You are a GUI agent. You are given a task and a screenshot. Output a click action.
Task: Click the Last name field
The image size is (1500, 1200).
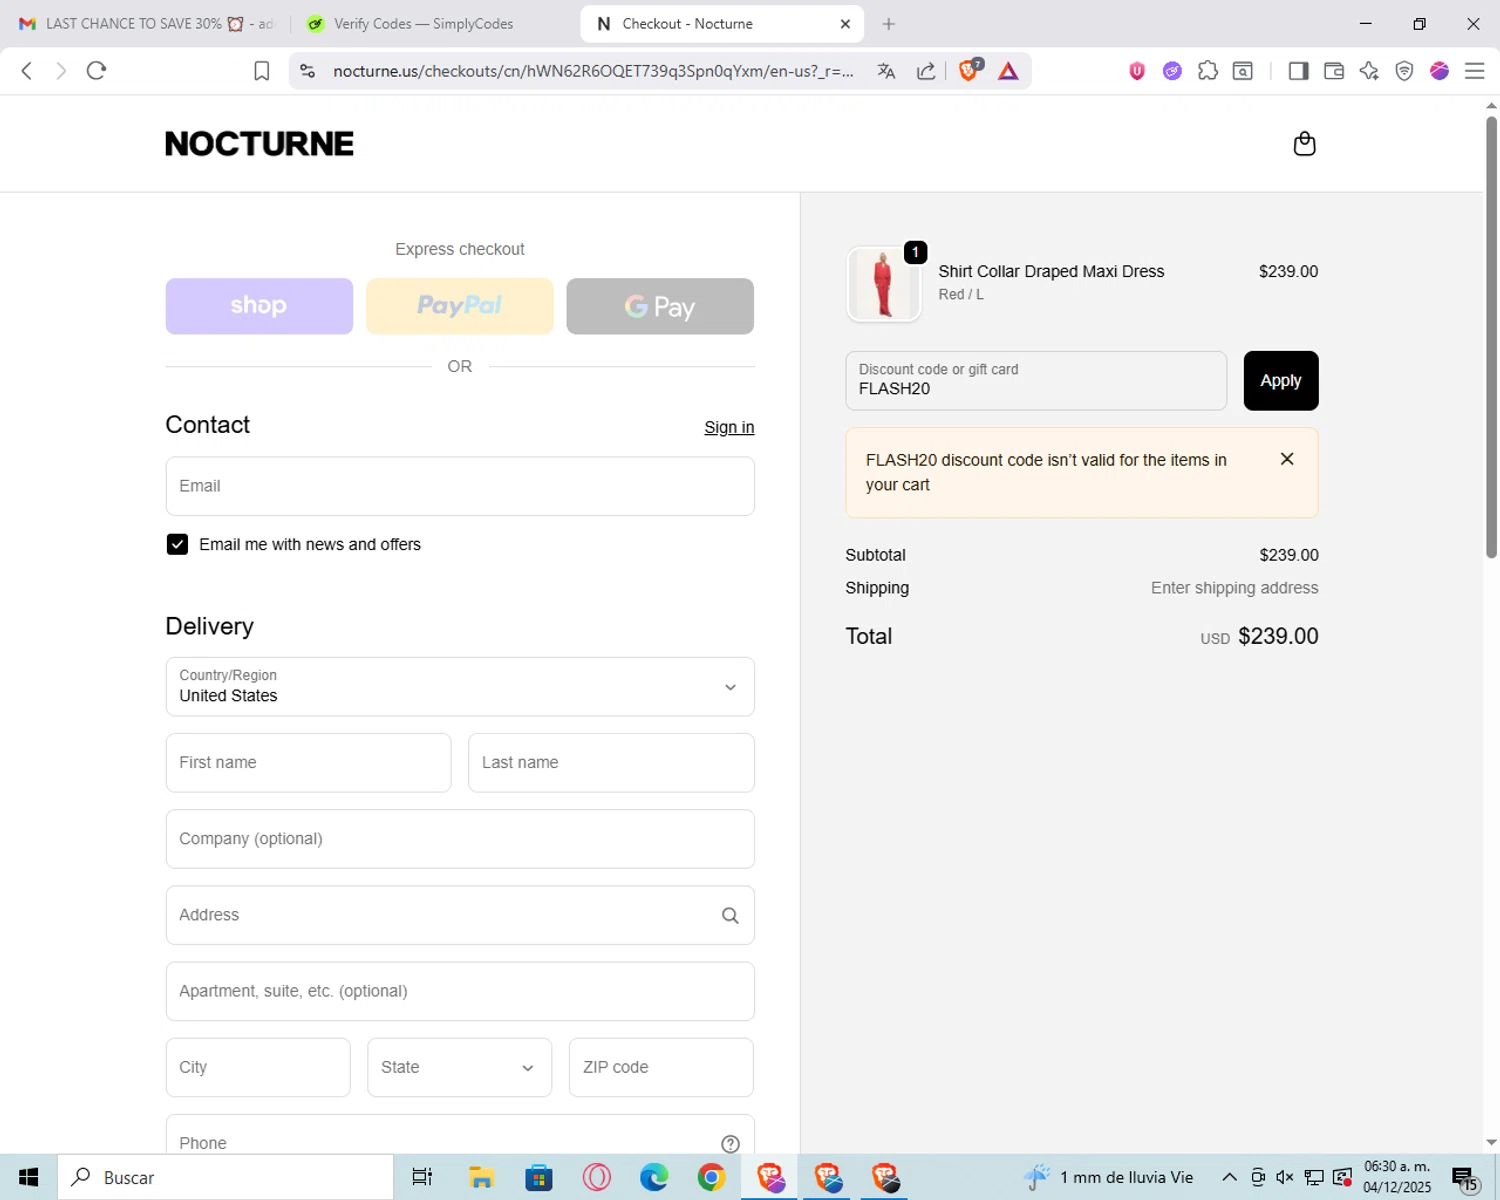point(611,763)
